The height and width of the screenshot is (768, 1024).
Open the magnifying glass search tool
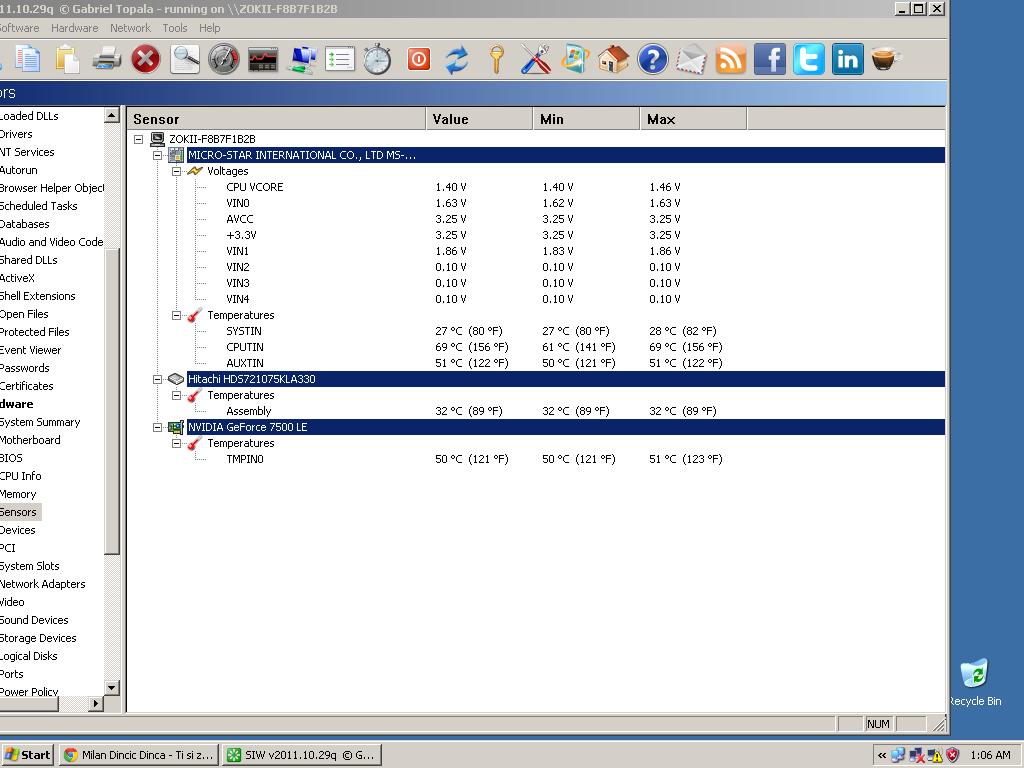click(185, 60)
